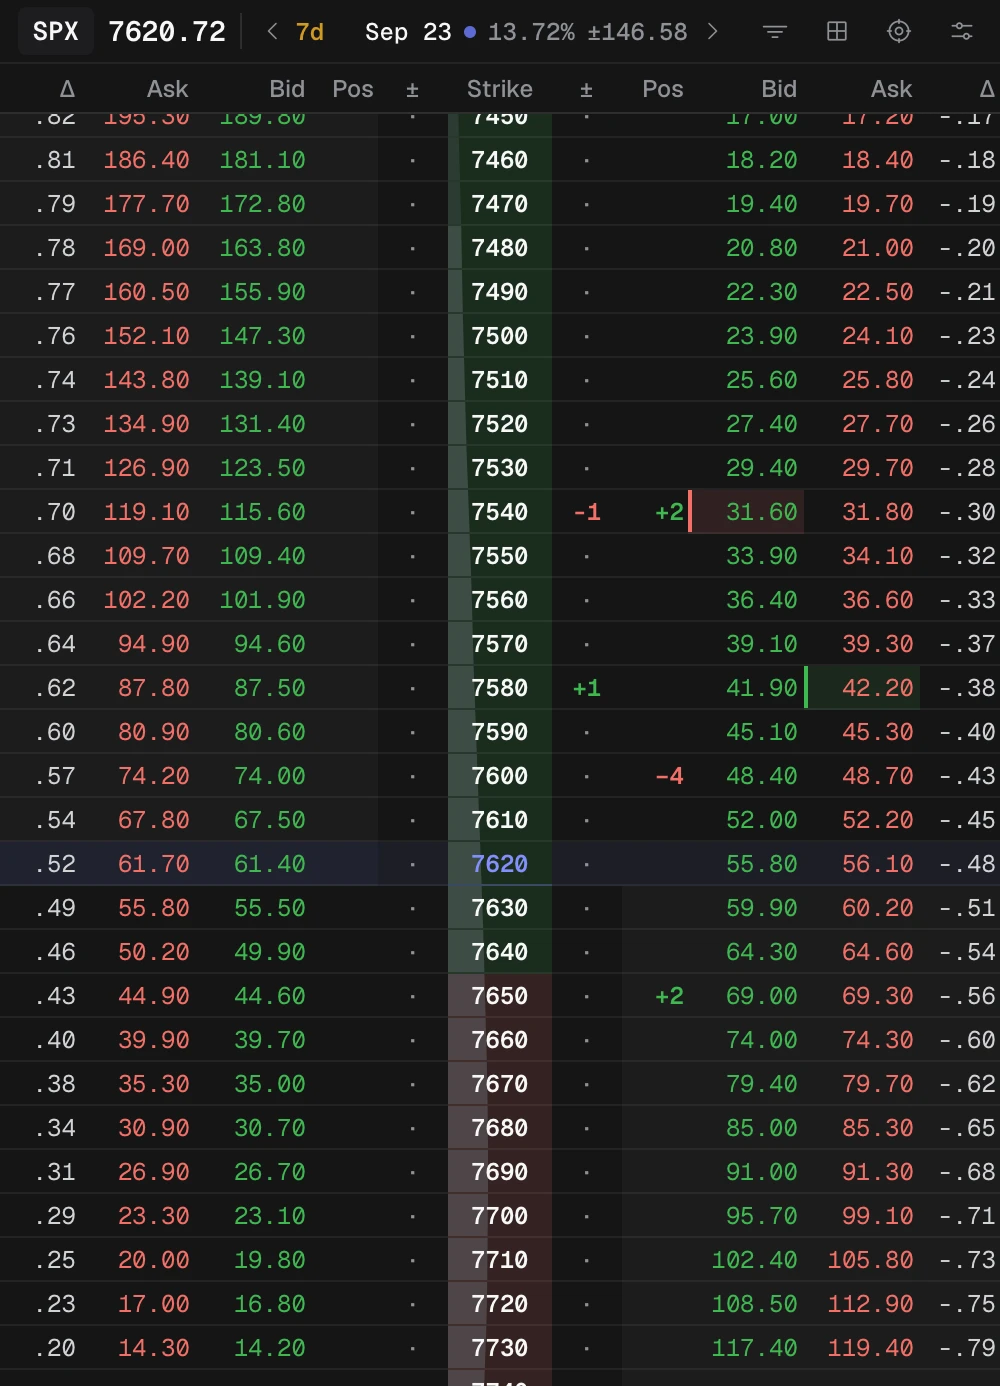
Task: Select the 7540 strike row
Action: pos(500,512)
